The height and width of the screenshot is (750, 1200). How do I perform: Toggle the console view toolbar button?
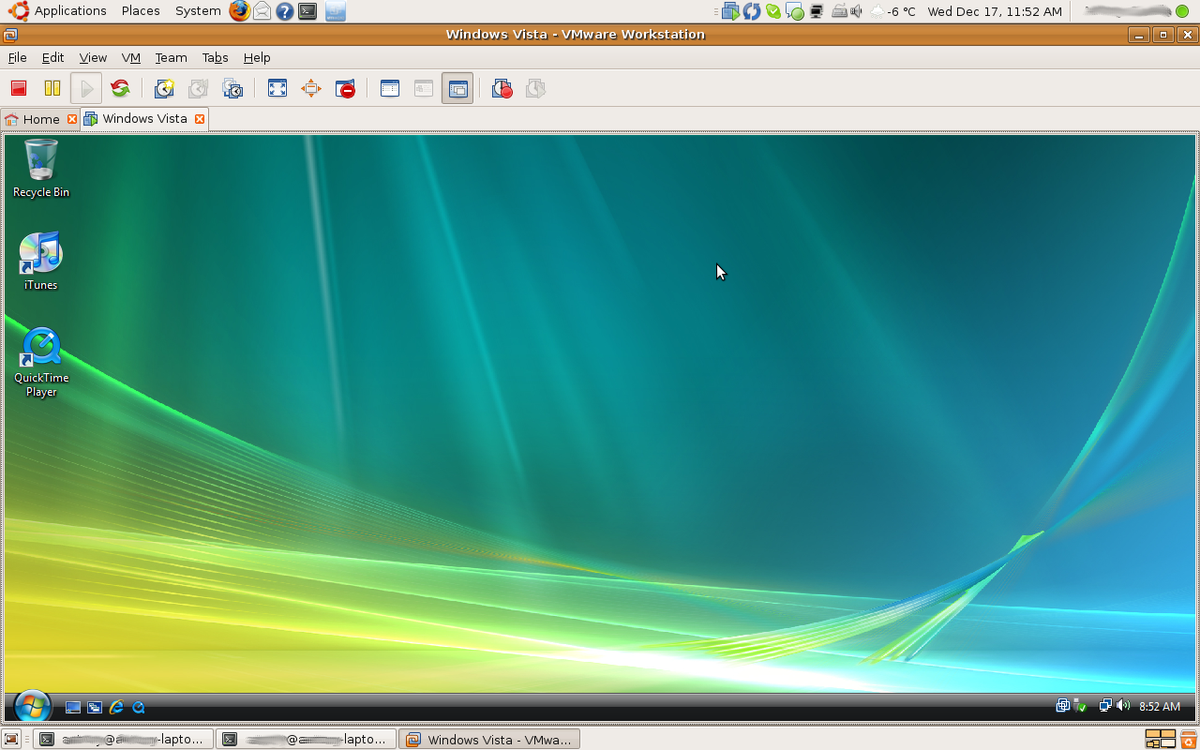point(457,88)
